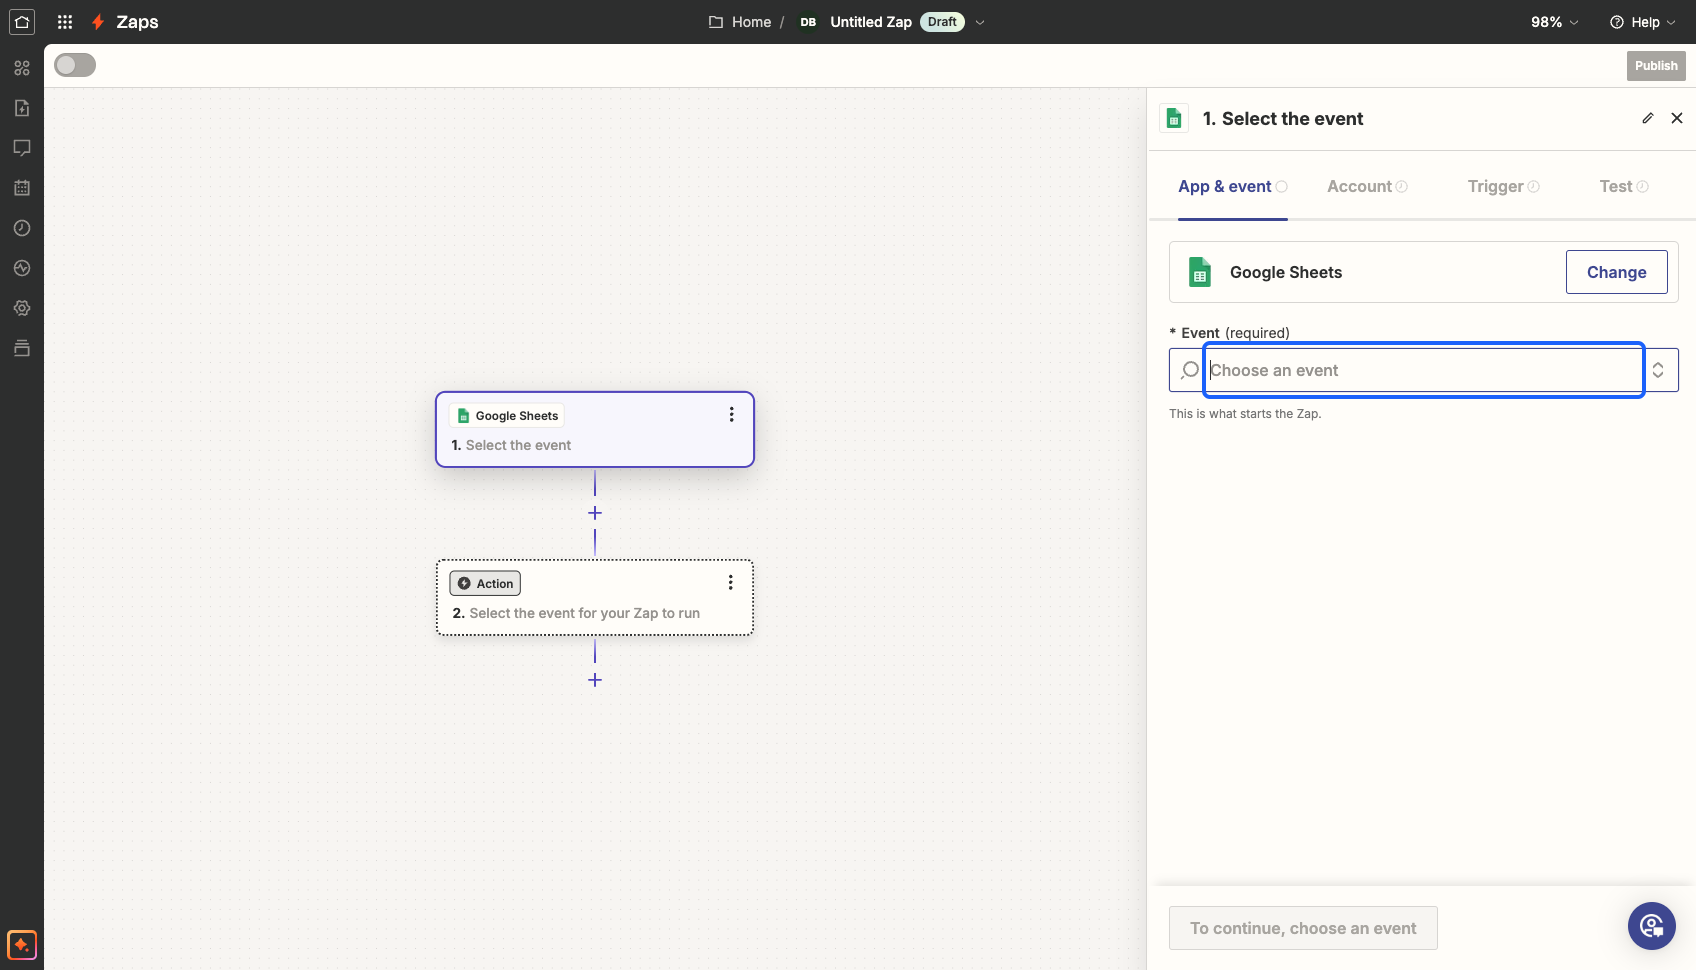Click Change to pick another app
The width and height of the screenshot is (1696, 970).
[1616, 272]
